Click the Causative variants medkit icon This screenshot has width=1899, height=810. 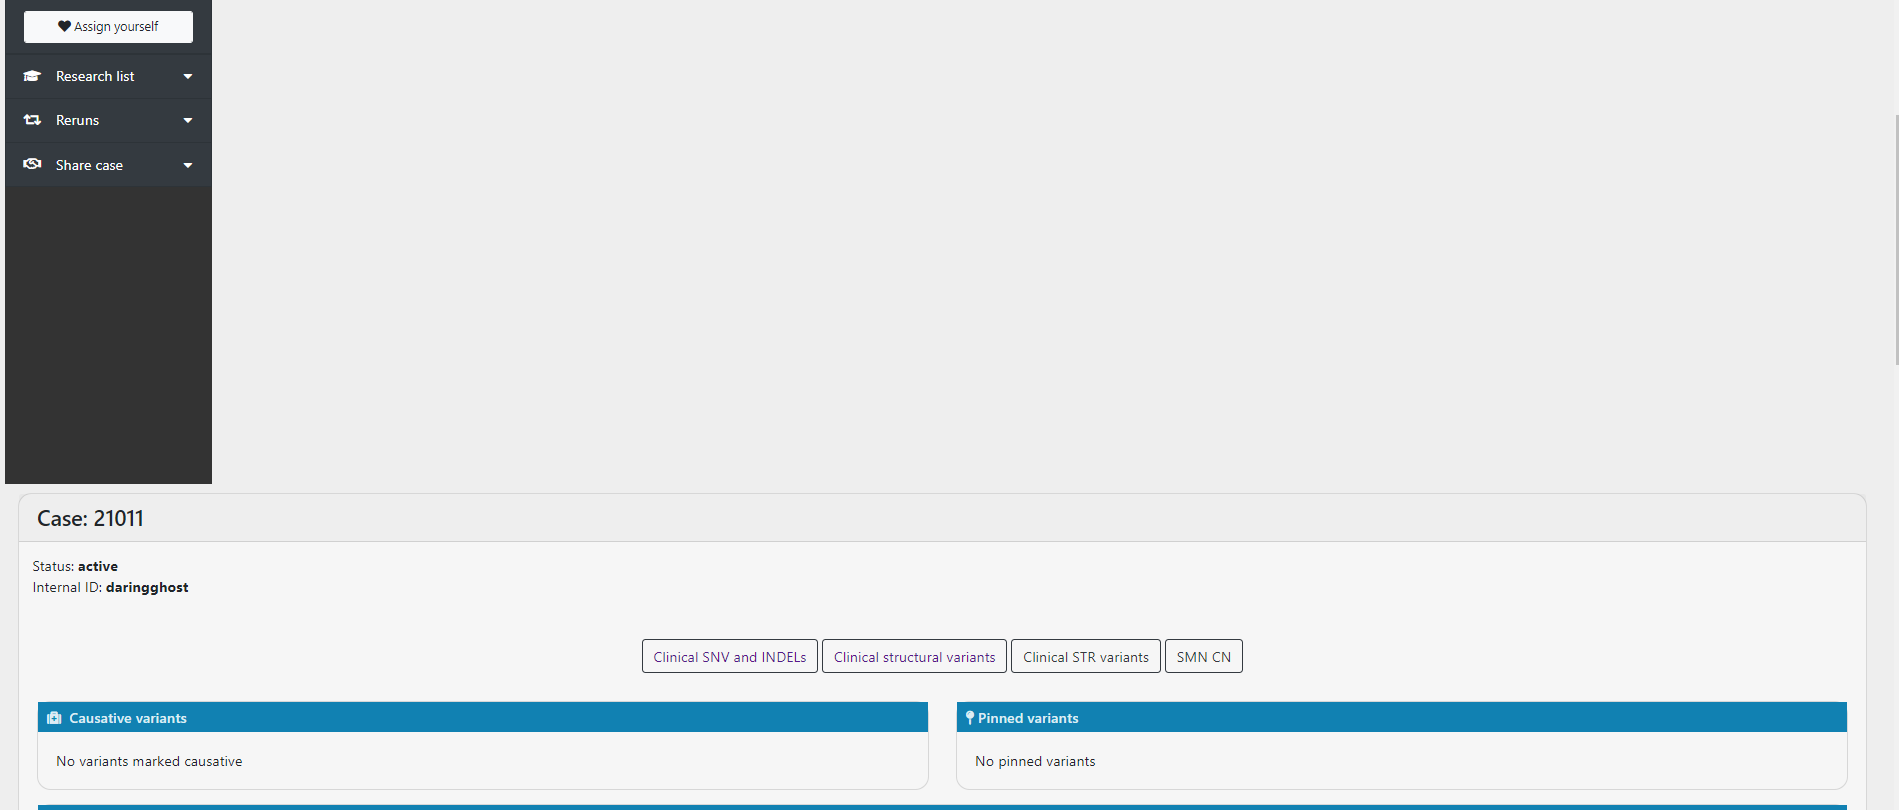click(55, 718)
